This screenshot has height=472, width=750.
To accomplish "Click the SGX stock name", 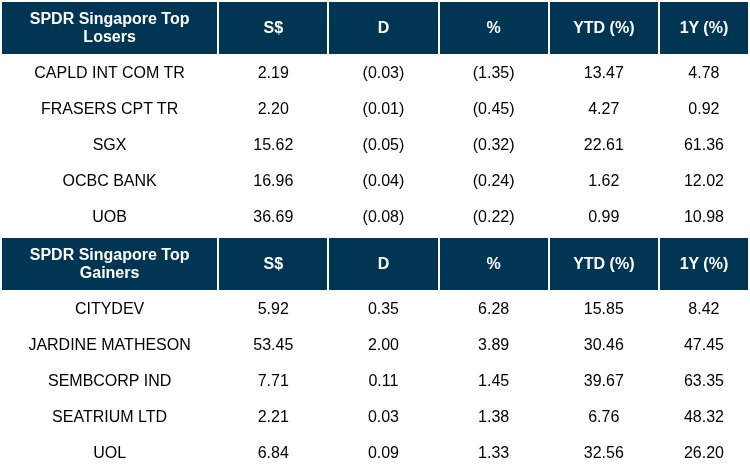I will click(x=109, y=144).
